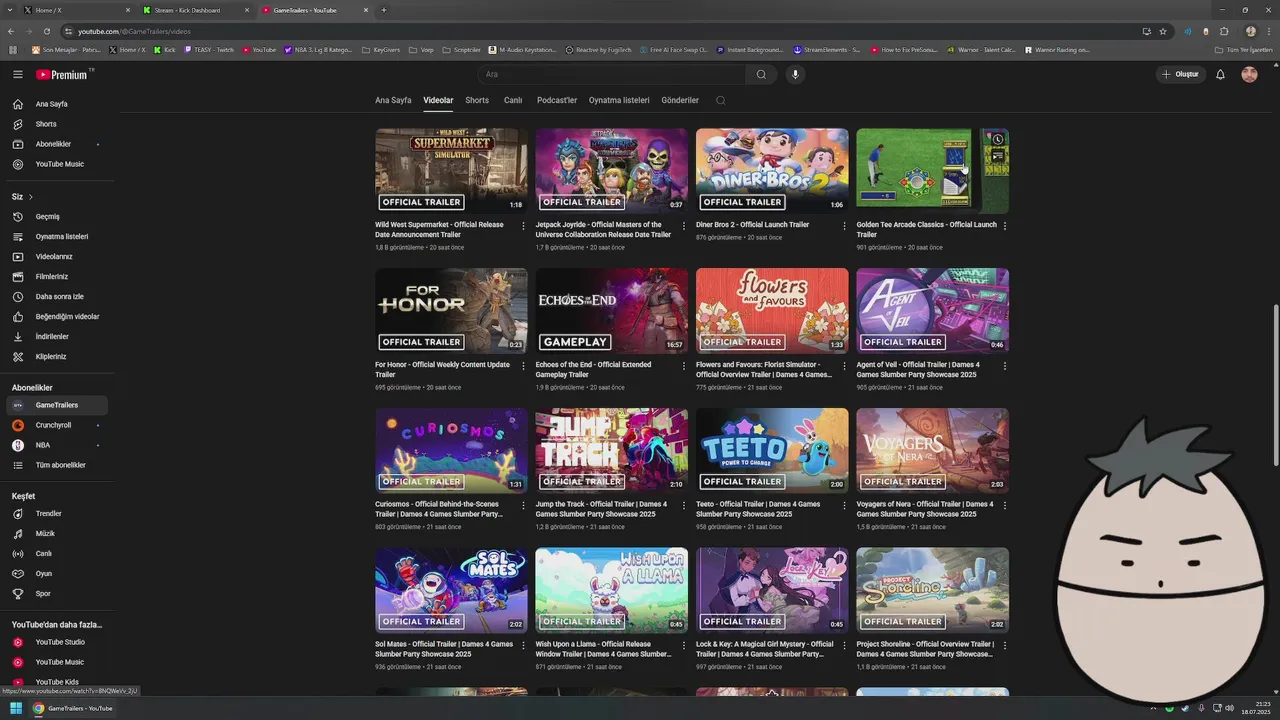Open Trendler under Keşfet
The width and height of the screenshot is (1280, 720).
57,514
